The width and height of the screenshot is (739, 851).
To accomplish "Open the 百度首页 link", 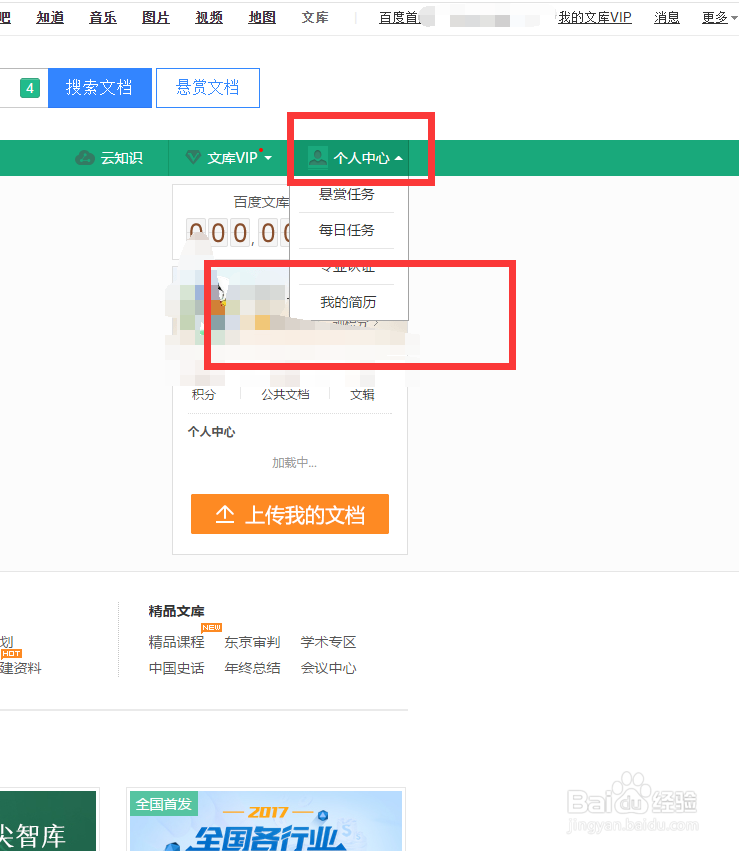I will pos(401,17).
